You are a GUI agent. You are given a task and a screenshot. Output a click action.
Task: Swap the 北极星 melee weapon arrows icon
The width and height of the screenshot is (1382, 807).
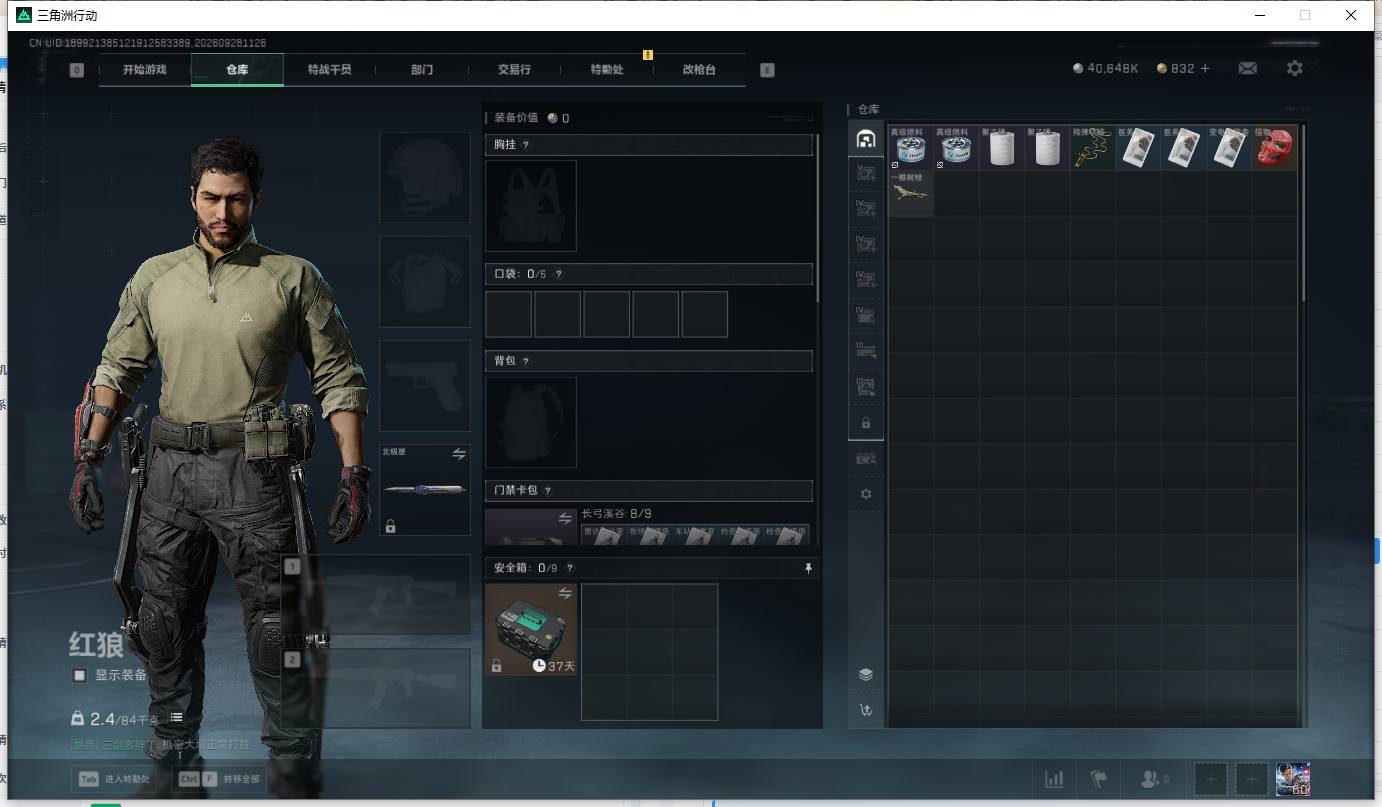point(459,454)
